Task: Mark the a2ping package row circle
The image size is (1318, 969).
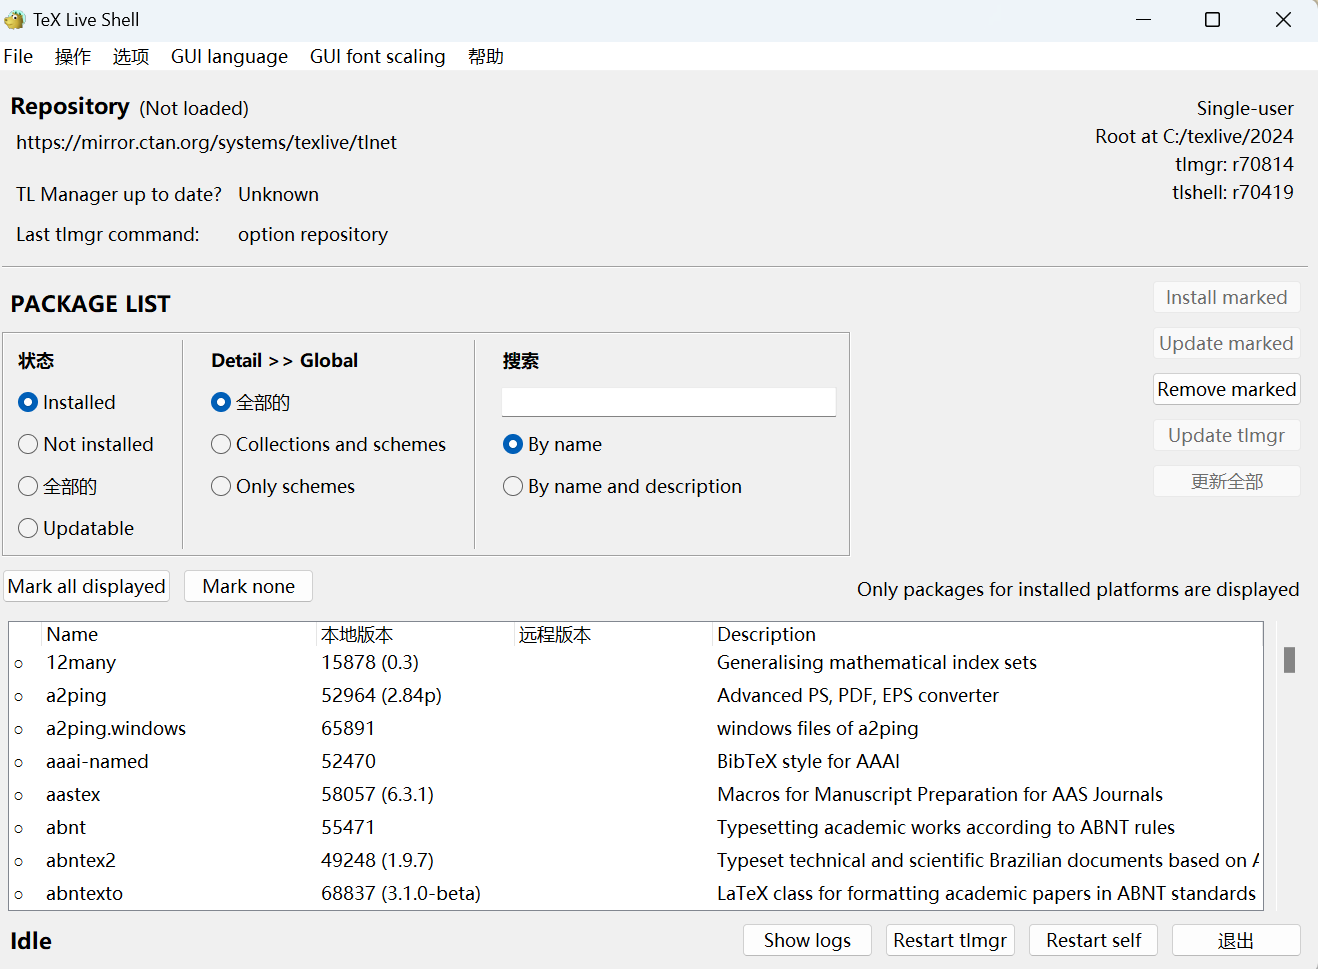Action: (19, 696)
